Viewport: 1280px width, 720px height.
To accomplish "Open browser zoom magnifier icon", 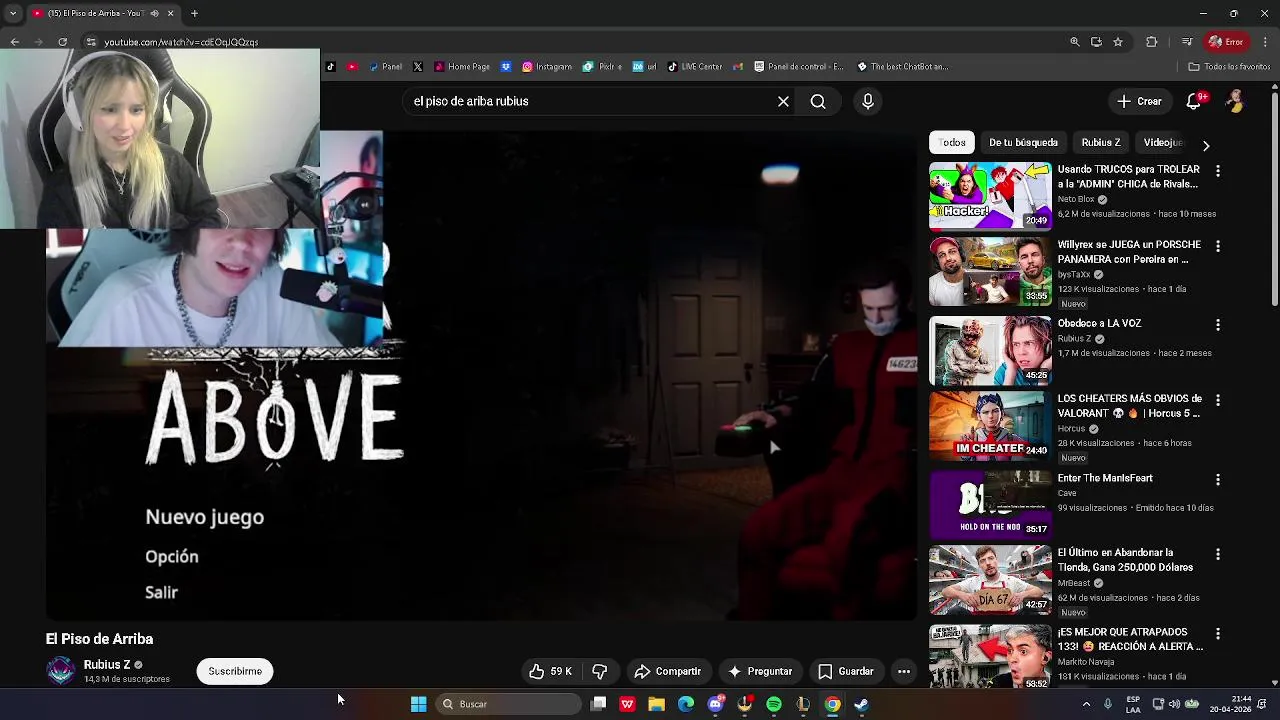I will click(x=1075, y=42).
